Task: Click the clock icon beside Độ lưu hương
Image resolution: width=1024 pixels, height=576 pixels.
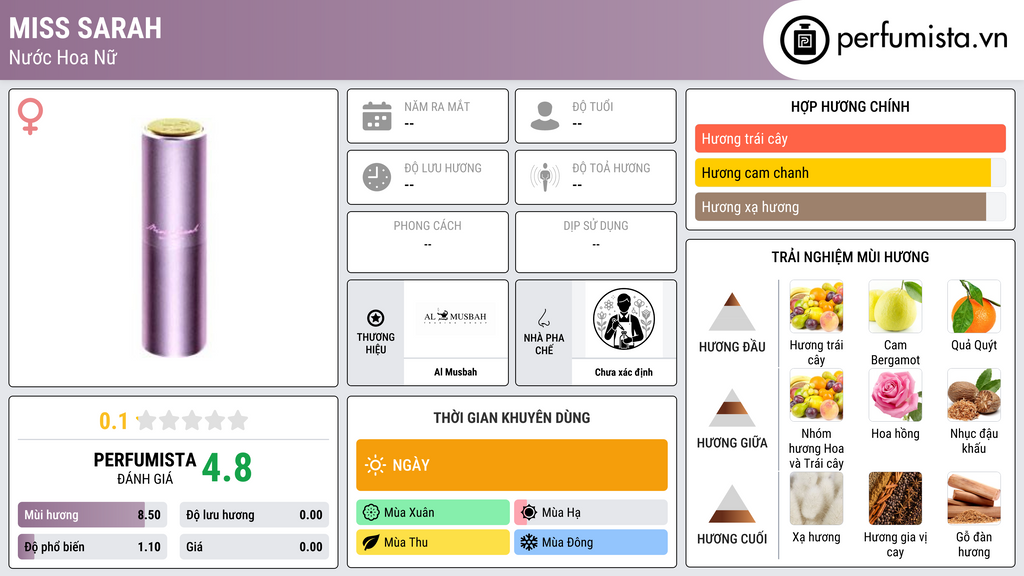Action: coord(377,177)
